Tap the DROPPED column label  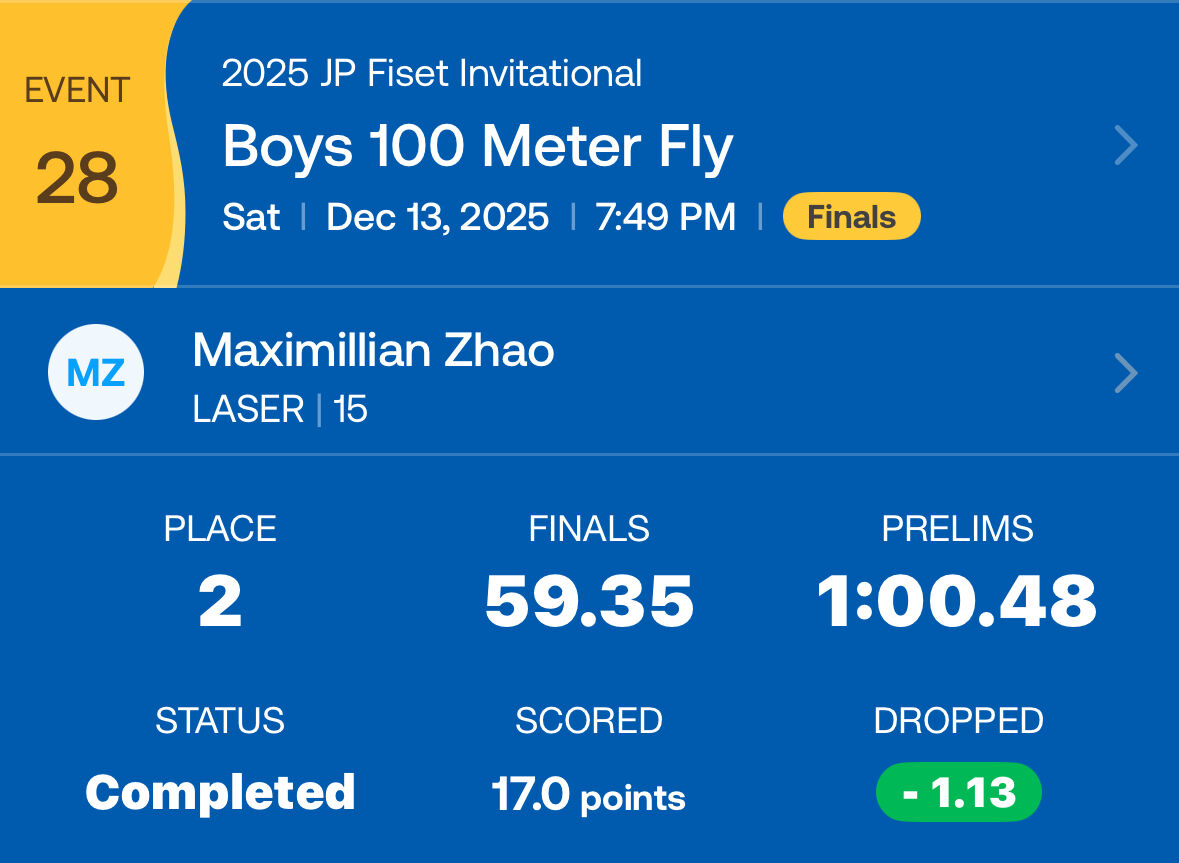[x=958, y=721]
